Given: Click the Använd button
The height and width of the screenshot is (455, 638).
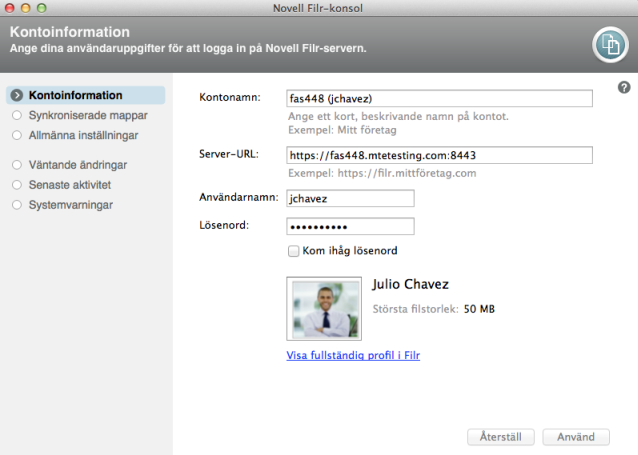Looking at the screenshot, I should point(576,437).
